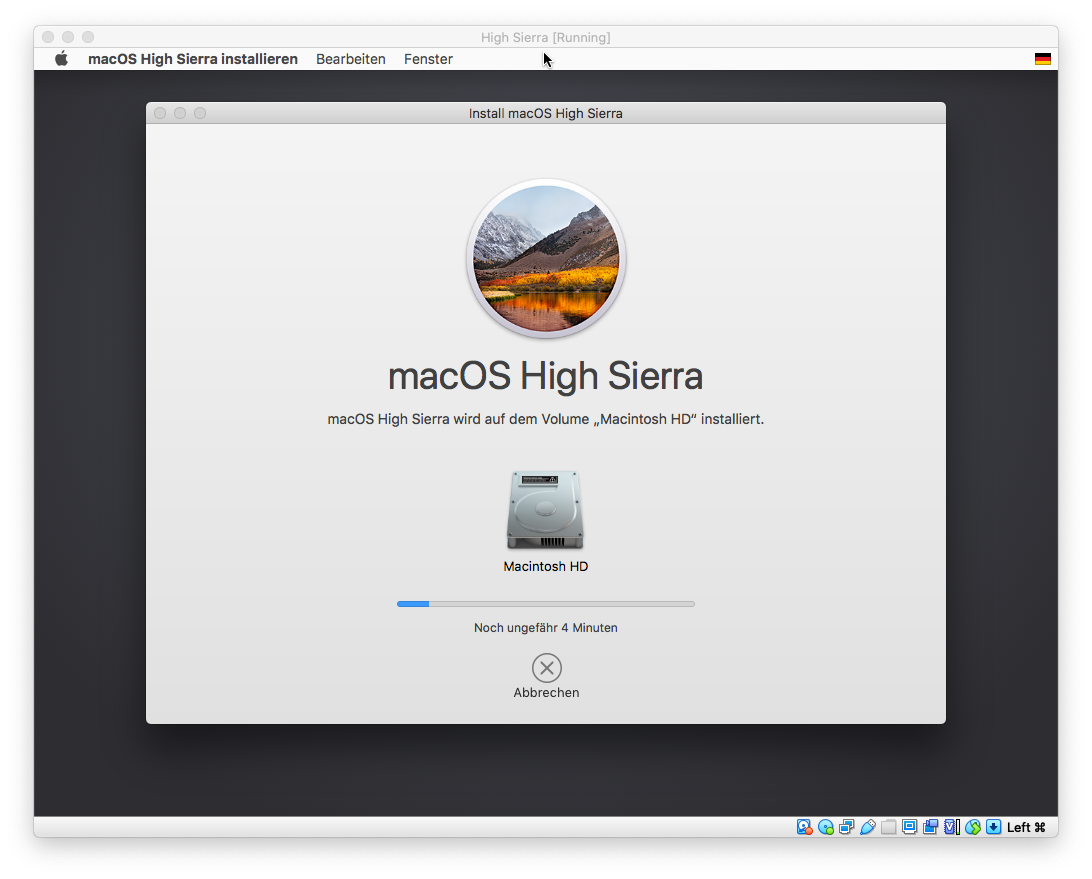Image resolution: width=1092 pixels, height=879 pixels.
Task: Click the hard disk activity icon in status bar
Action: [804, 827]
